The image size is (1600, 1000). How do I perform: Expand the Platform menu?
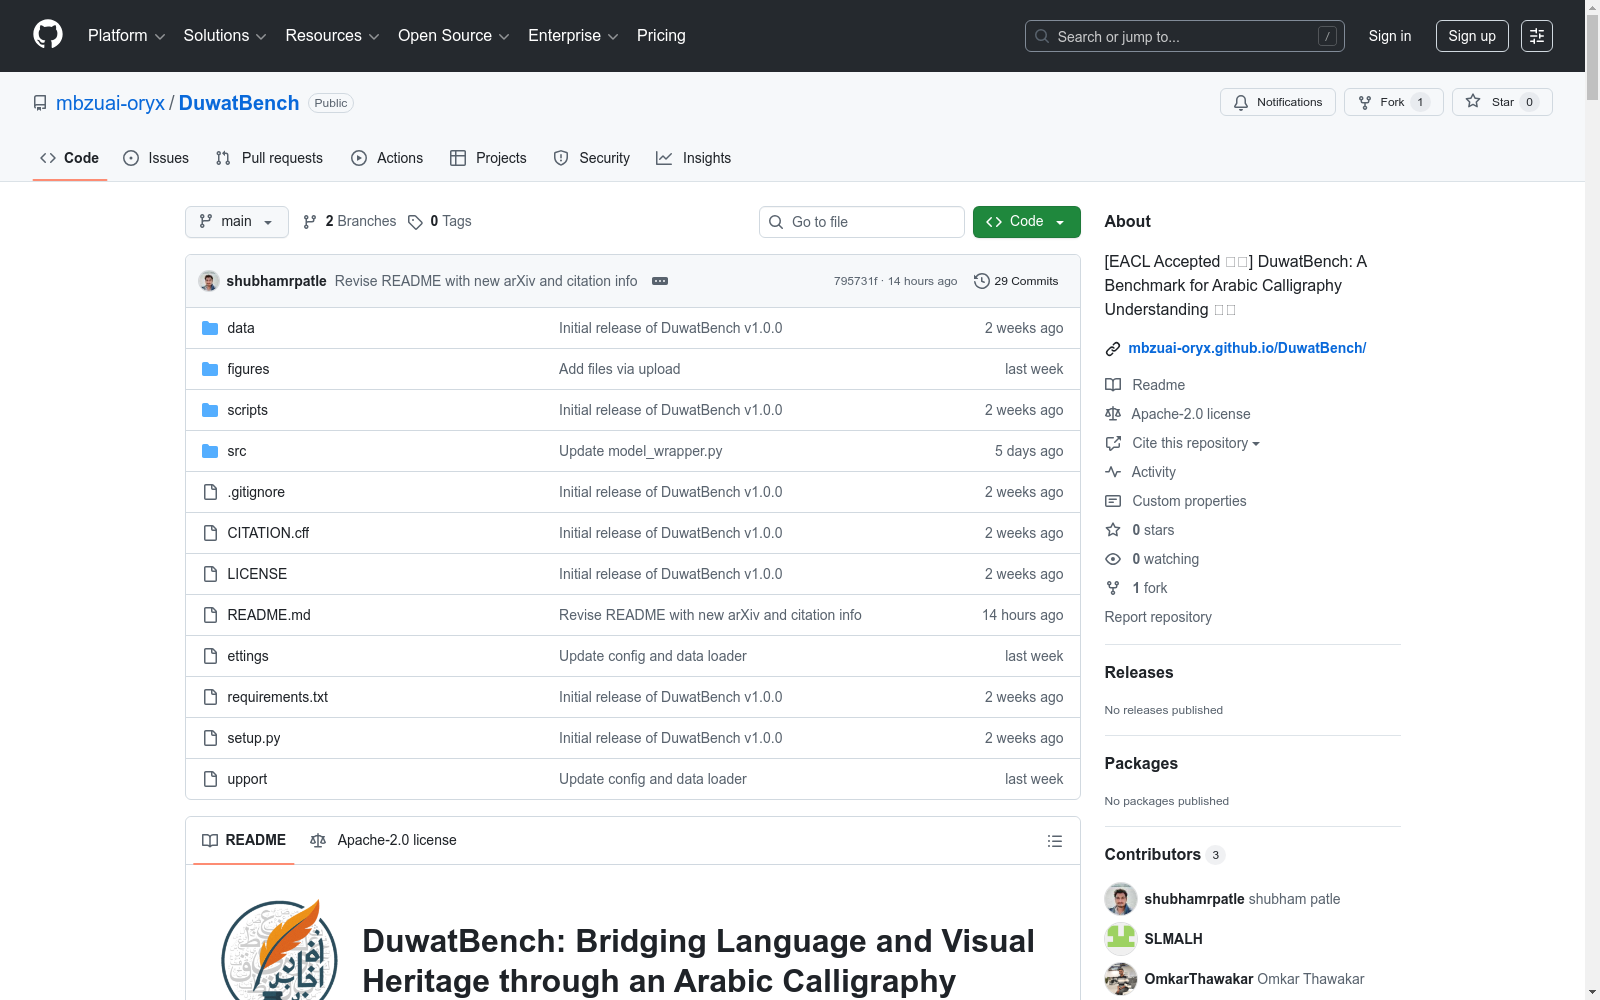pos(126,36)
